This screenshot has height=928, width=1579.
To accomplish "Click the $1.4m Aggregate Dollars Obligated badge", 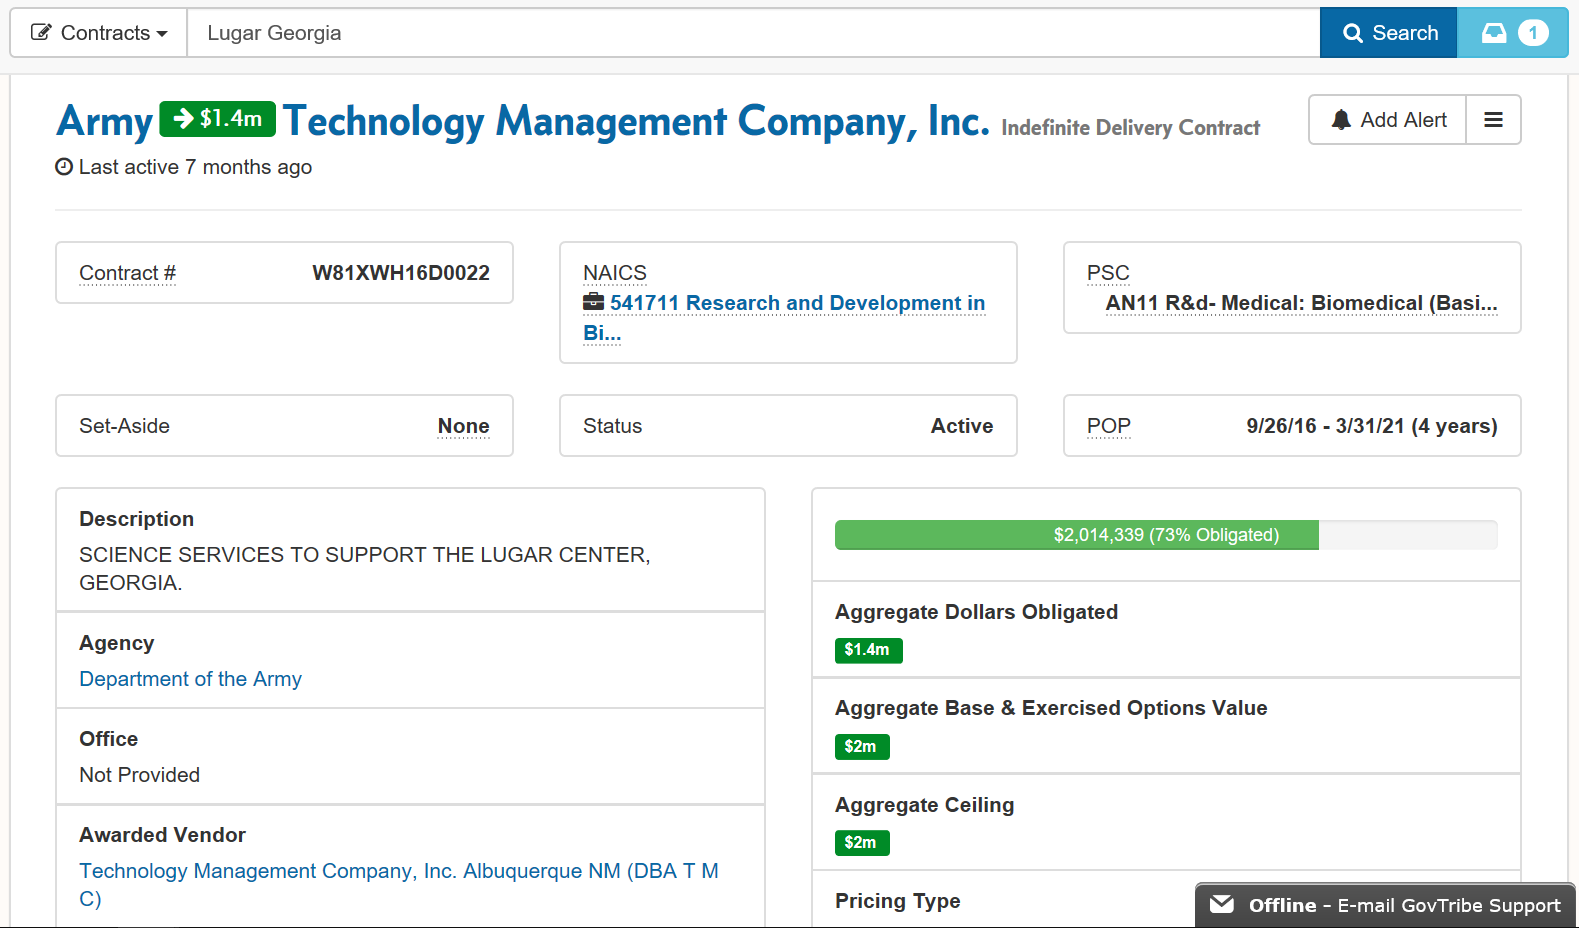I will (868, 650).
